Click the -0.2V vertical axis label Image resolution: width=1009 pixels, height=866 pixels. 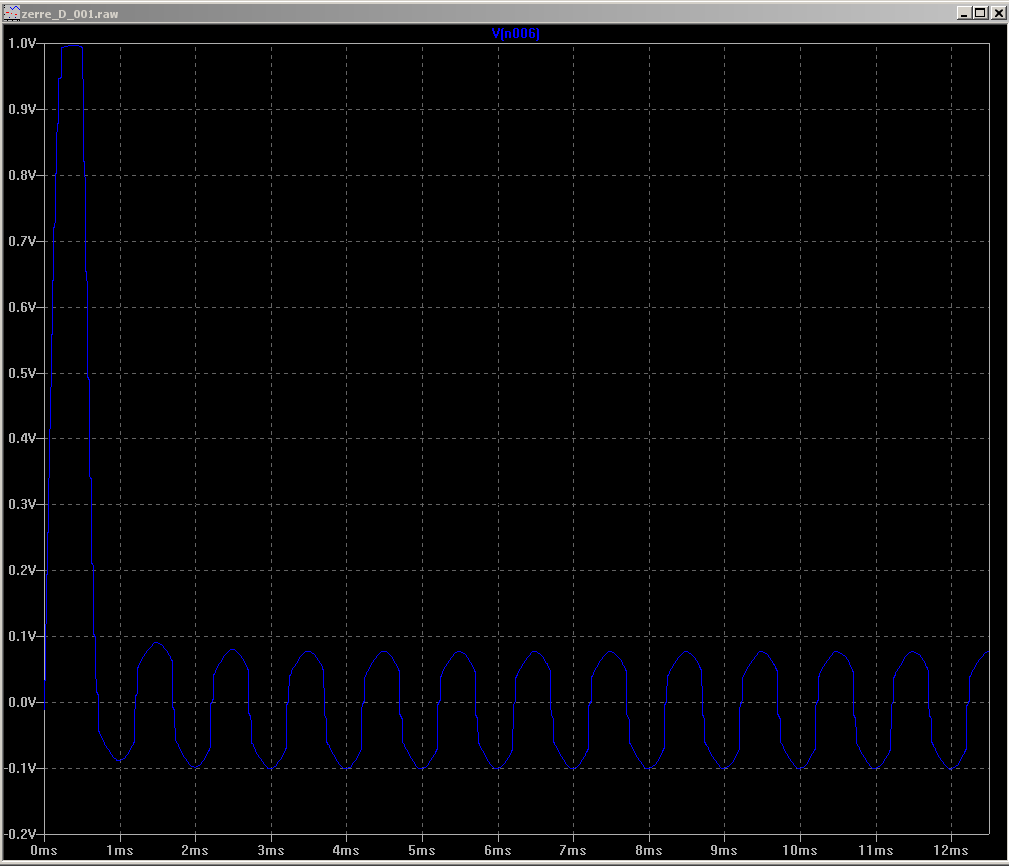click(20, 834)
